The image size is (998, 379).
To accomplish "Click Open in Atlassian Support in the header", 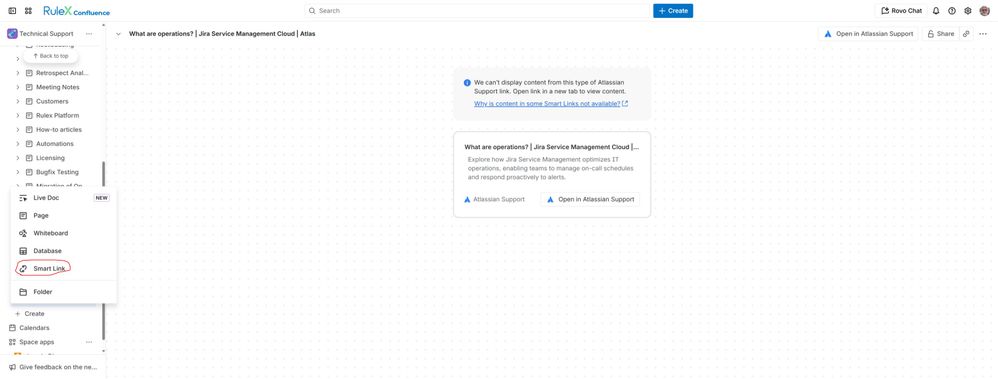I will 869,34.
